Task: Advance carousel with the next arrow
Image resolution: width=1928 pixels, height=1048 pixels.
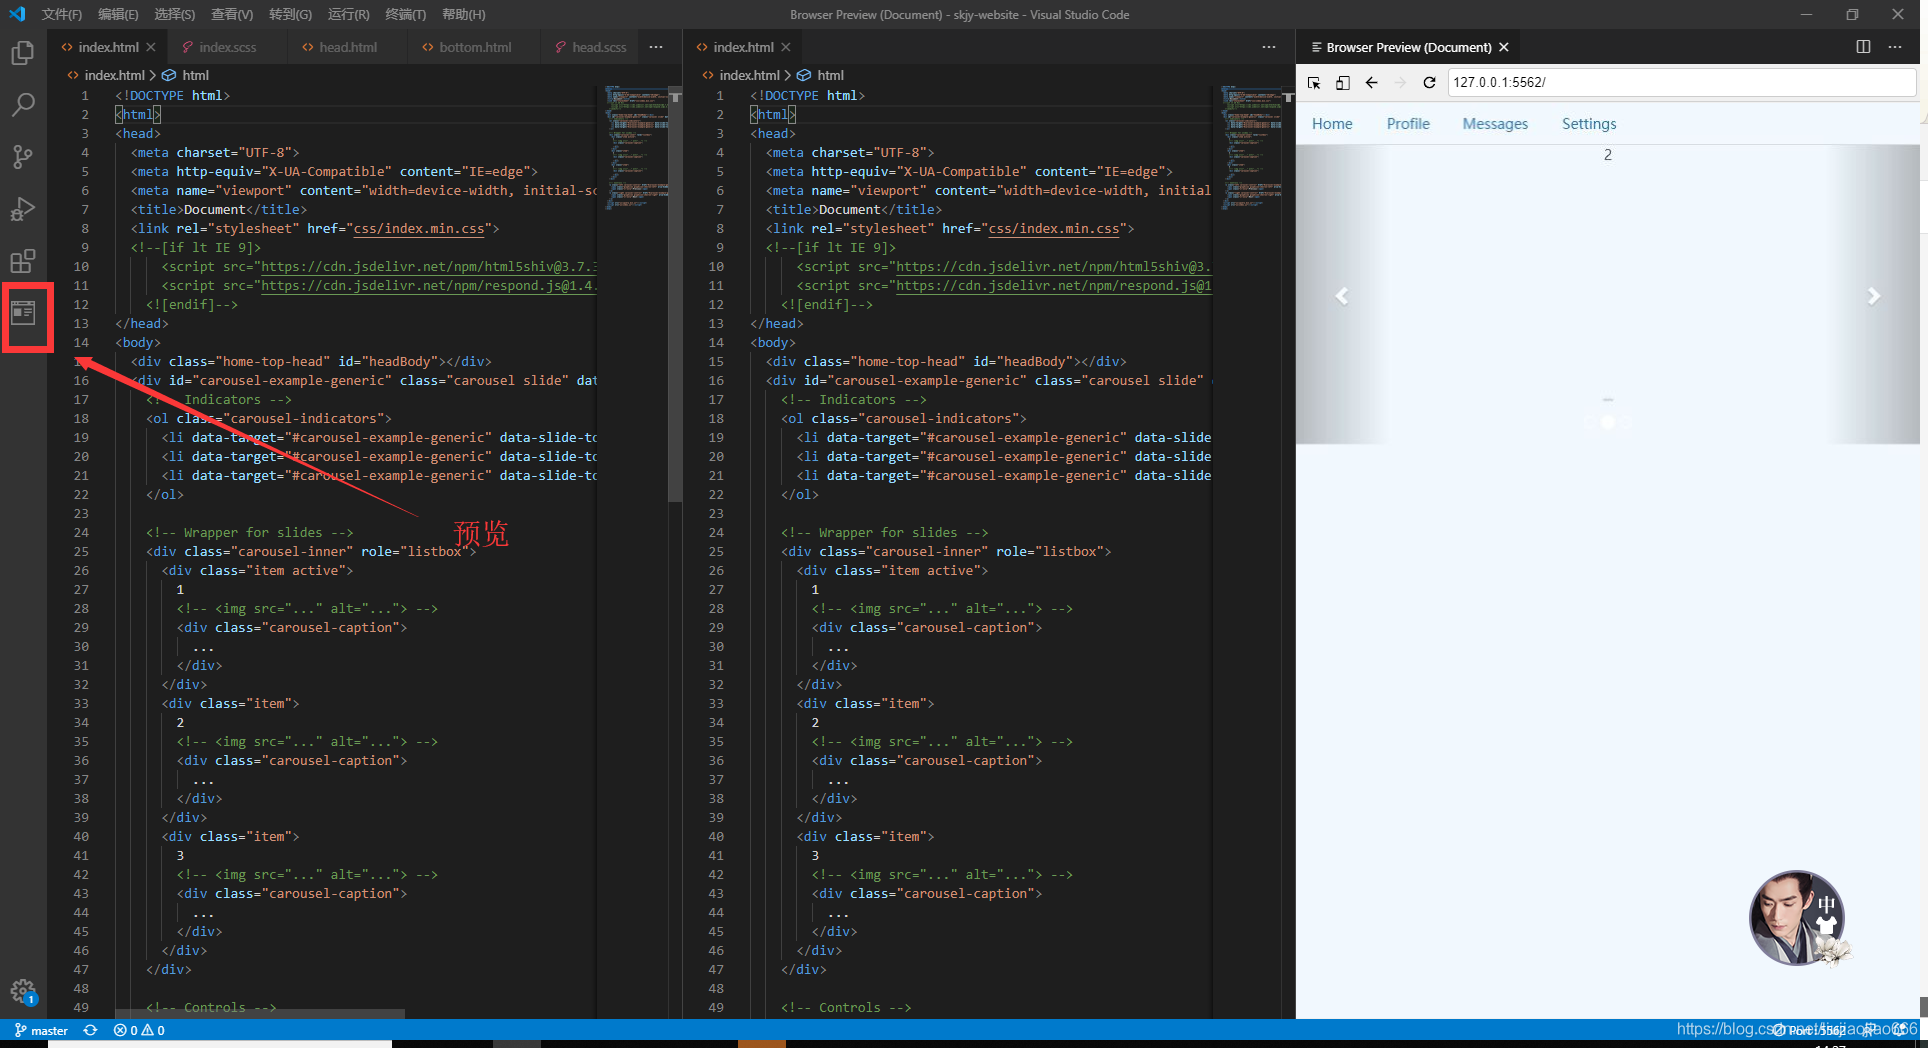Action: click(1873, 296)
